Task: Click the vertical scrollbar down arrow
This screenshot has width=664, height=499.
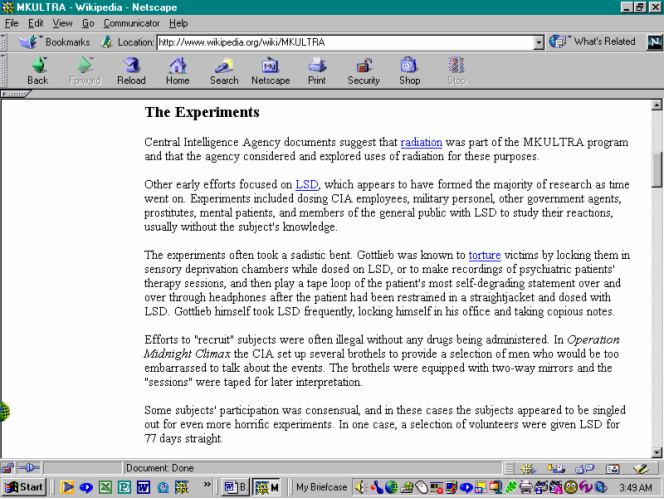Action: tap(657, 452)
